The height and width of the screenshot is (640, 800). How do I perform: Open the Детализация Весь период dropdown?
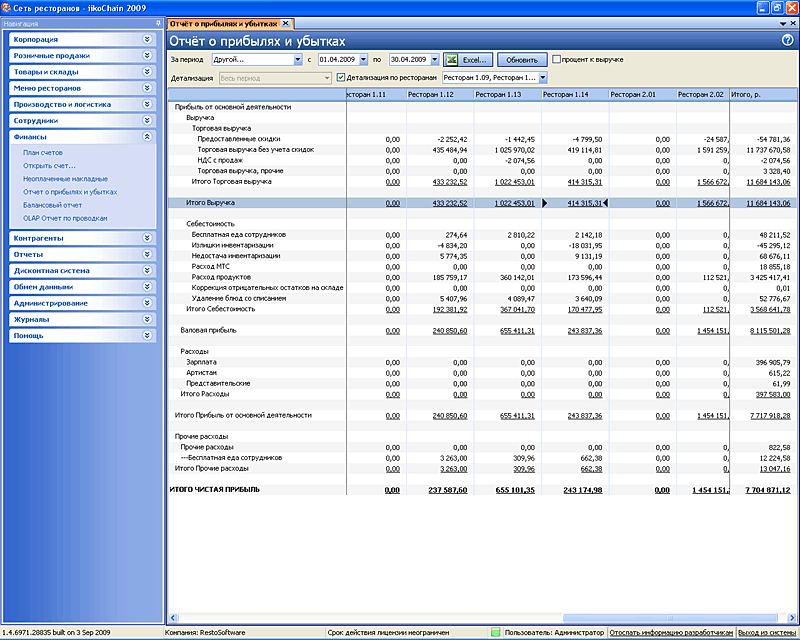click(327, 78)
